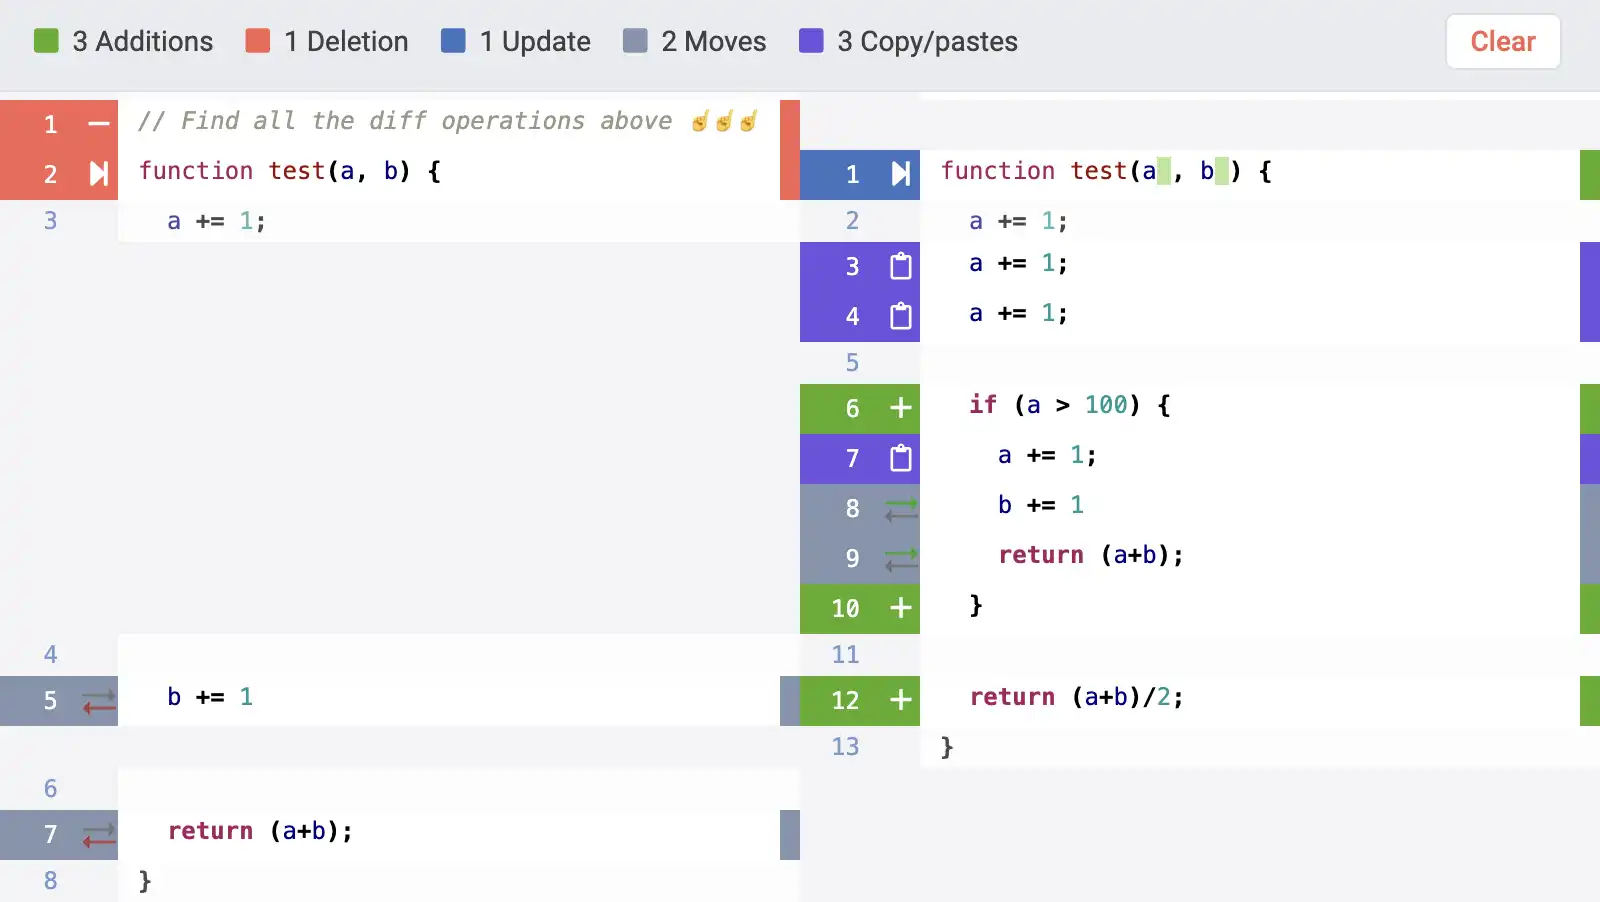This screenshot has width=1600, height=902.
Task: Click the update icon on right line 1
Action: 900,174
